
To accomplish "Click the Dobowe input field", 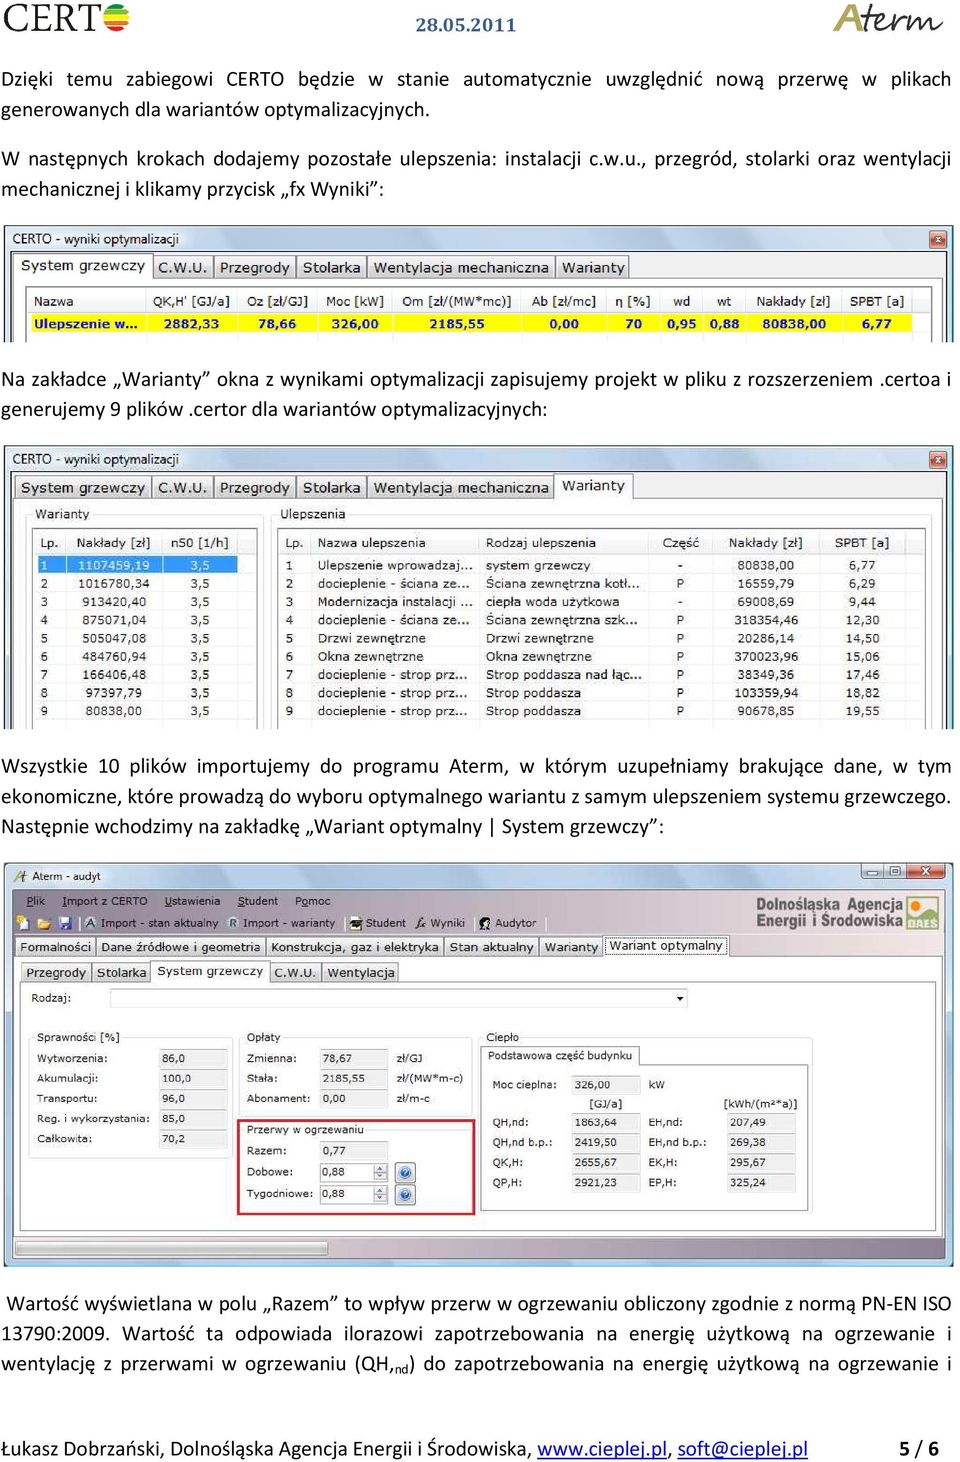I will pos(346,1172).
